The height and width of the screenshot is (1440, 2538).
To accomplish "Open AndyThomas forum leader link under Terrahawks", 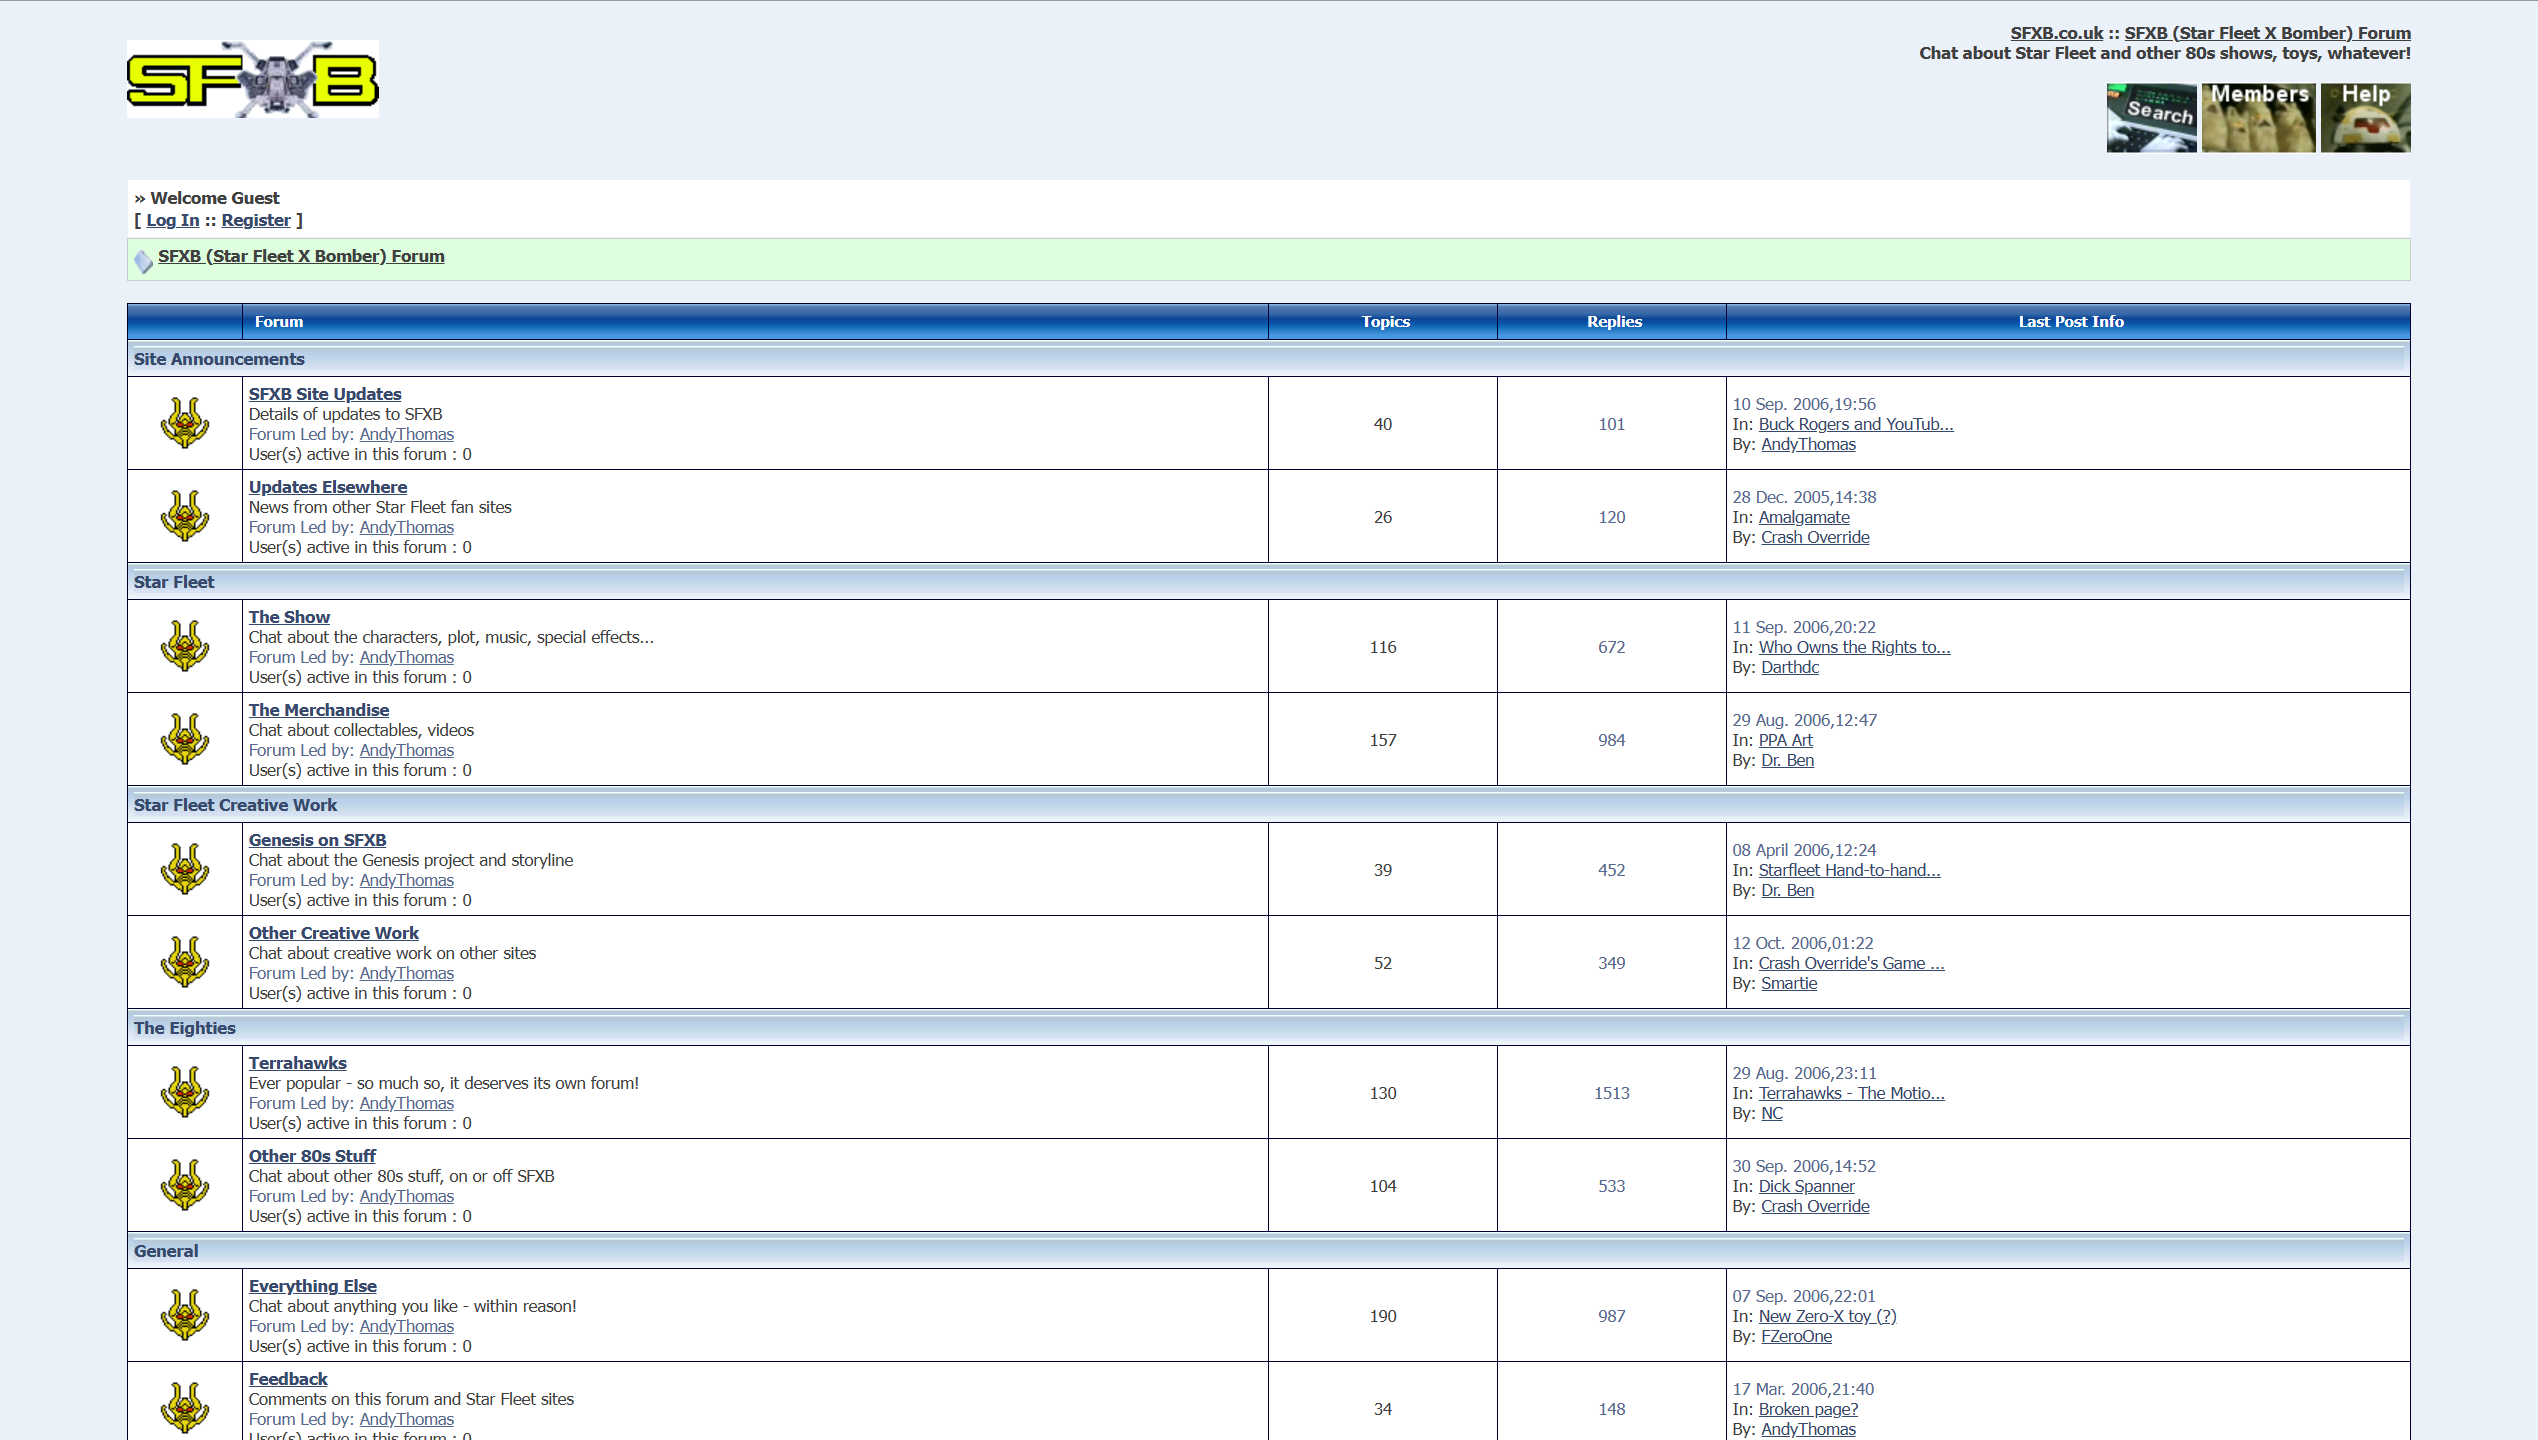I will [x=406, y=1103].
